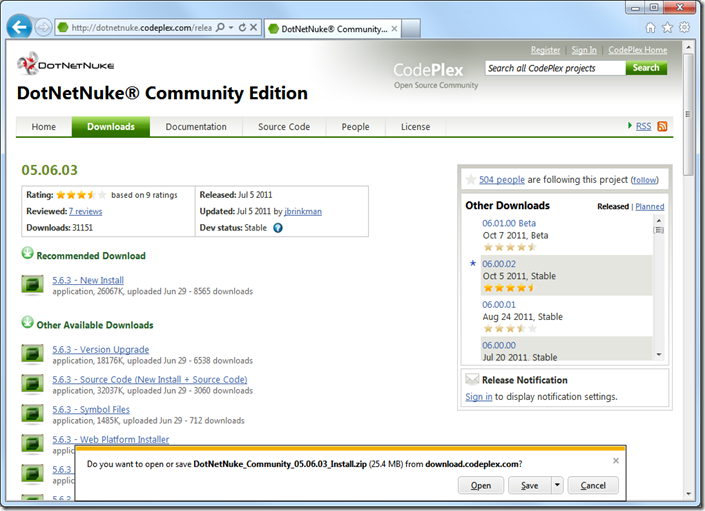Click Sign in under Release Notification
This screenshot has height=511, width=705.
click(x=479, y=397)
